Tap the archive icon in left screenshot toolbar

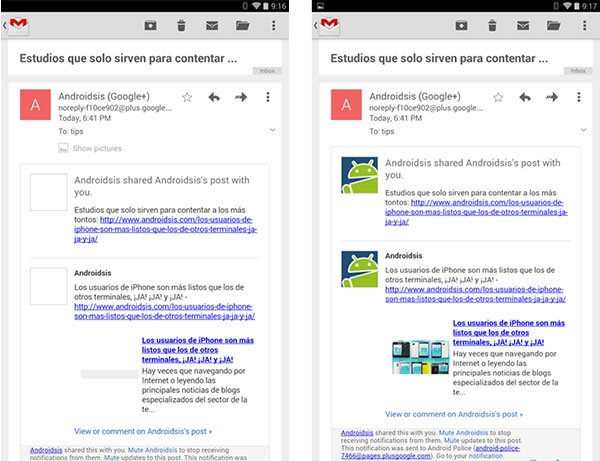pyautogui.click(x=150, y=26)
